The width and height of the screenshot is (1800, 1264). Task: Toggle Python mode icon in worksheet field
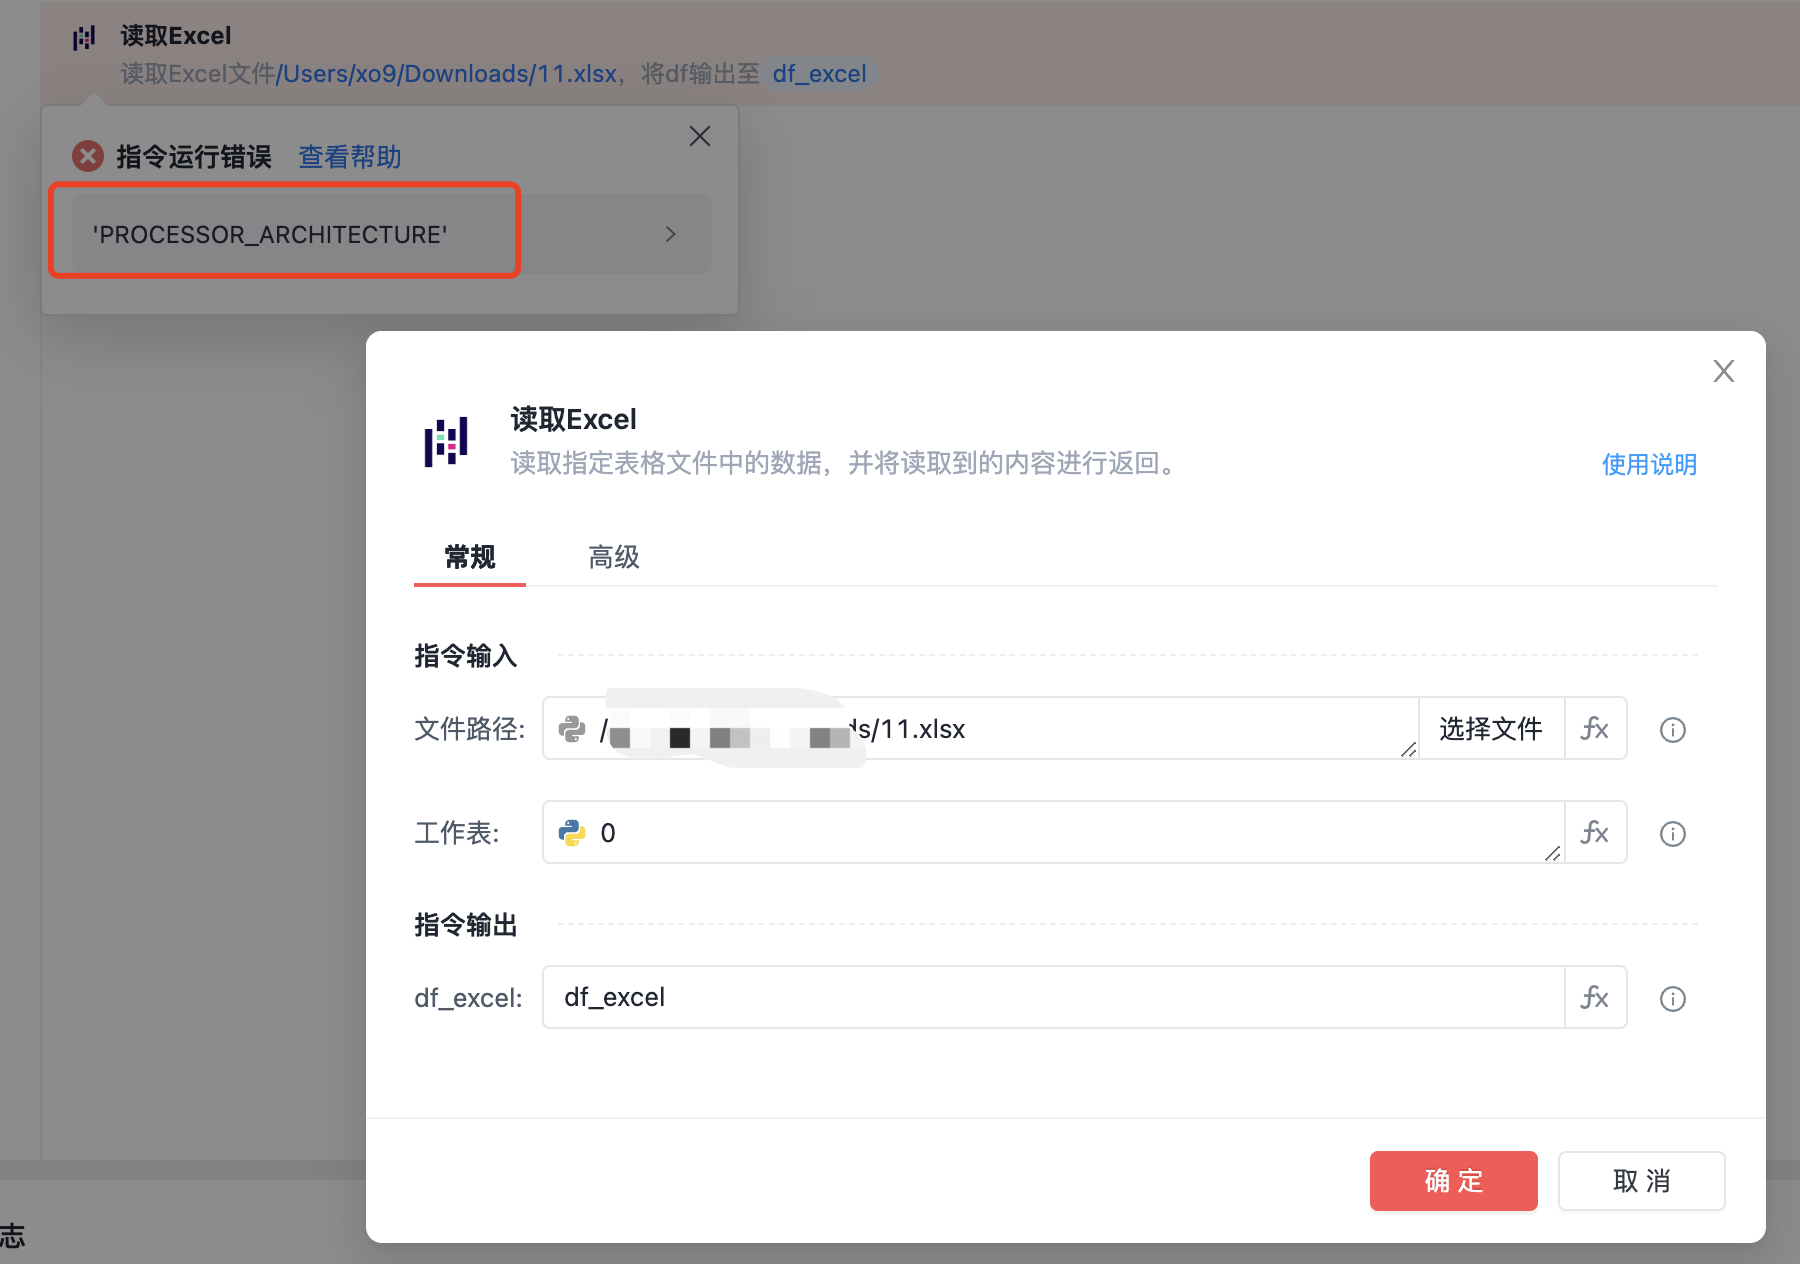tap(572, 833)
